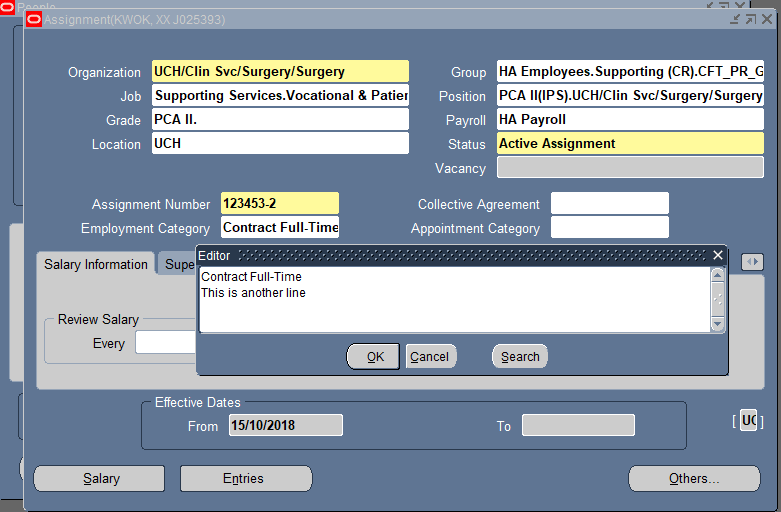The height and width of the screenshot is (512, 781).
Task: Click the Oracle icon in Assignment title bar
Action: pyautogui.click(x=34, y=19)
